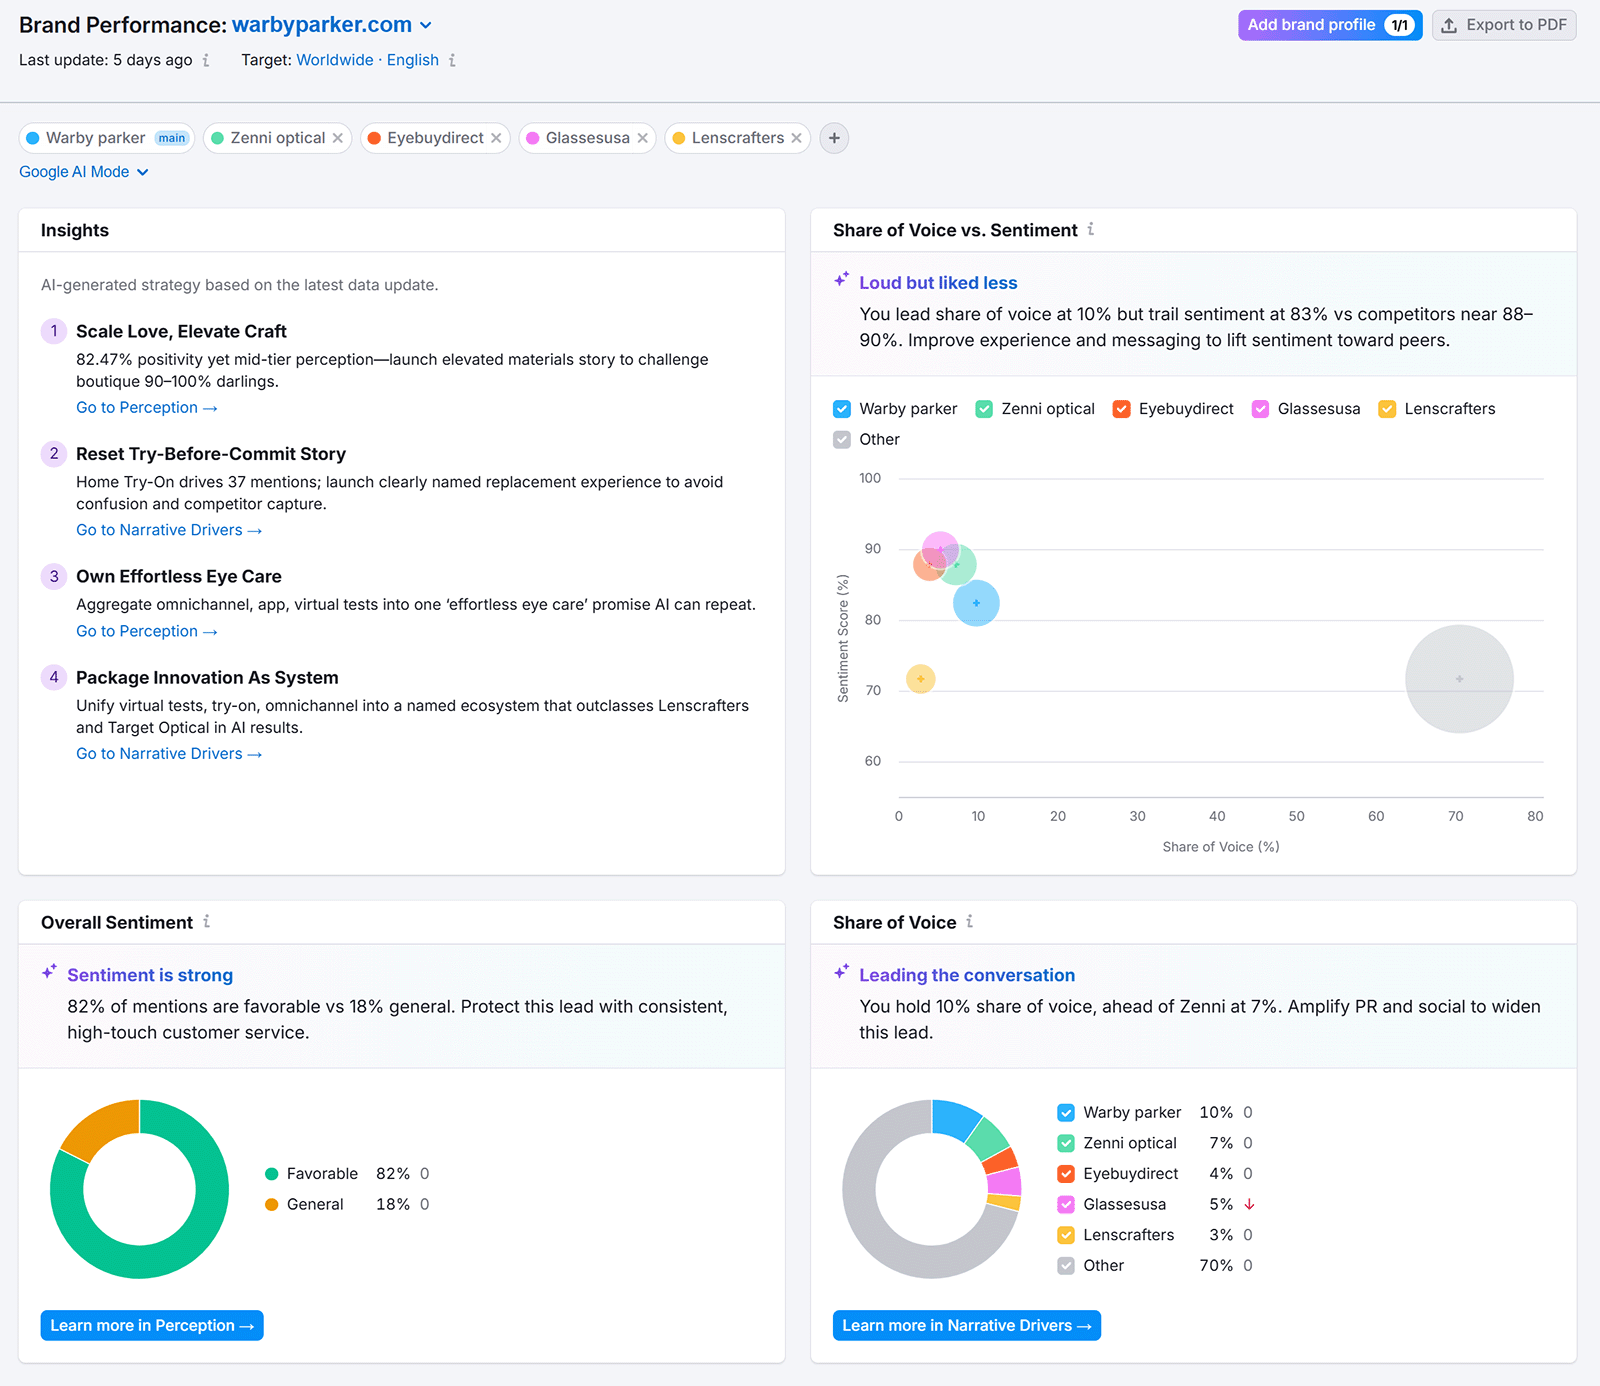The height and width of the screenshot is (1386, 1600).
Task: Toggle Eyebuydirect checkbox in scatter chart legend
Action: coord(1121,409)
